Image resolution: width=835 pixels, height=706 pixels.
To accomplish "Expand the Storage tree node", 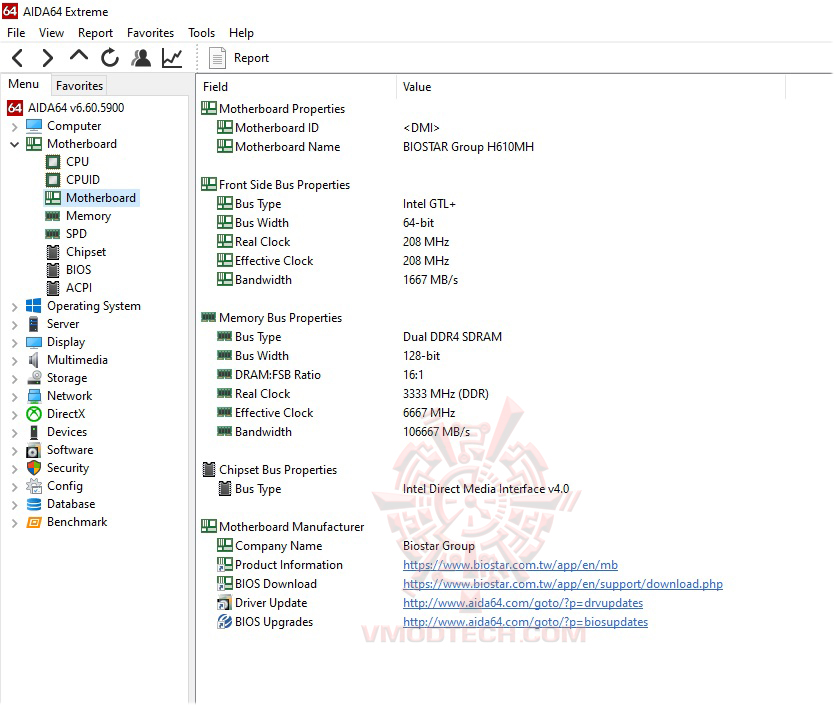I will (x=14, y=379).
